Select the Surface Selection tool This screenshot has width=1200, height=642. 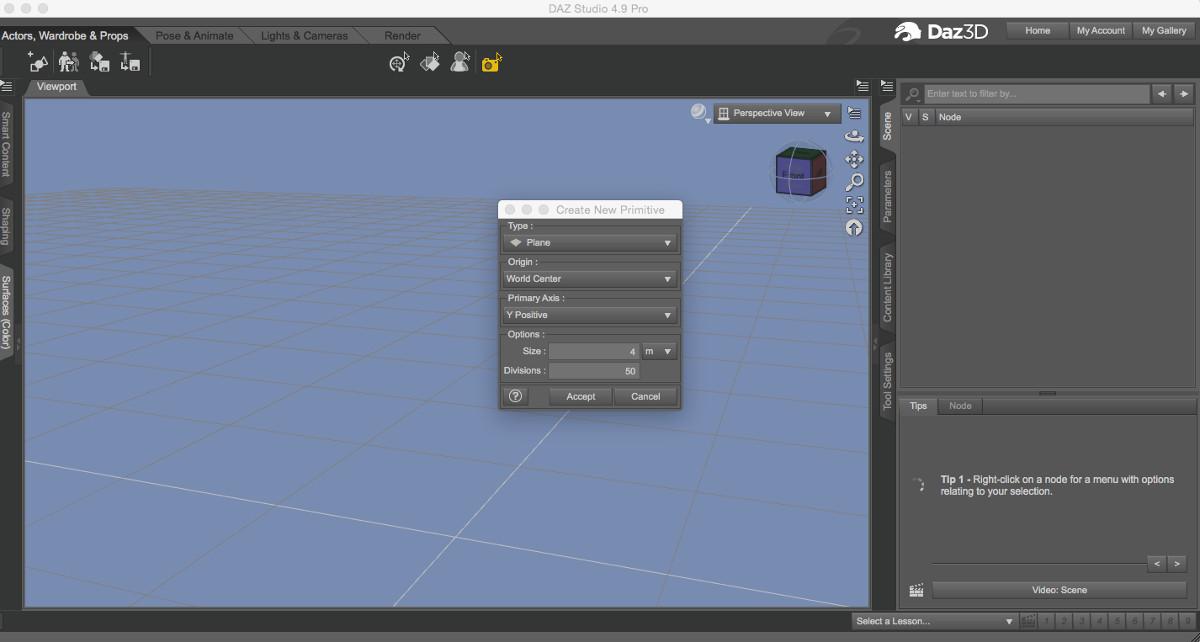430,62
